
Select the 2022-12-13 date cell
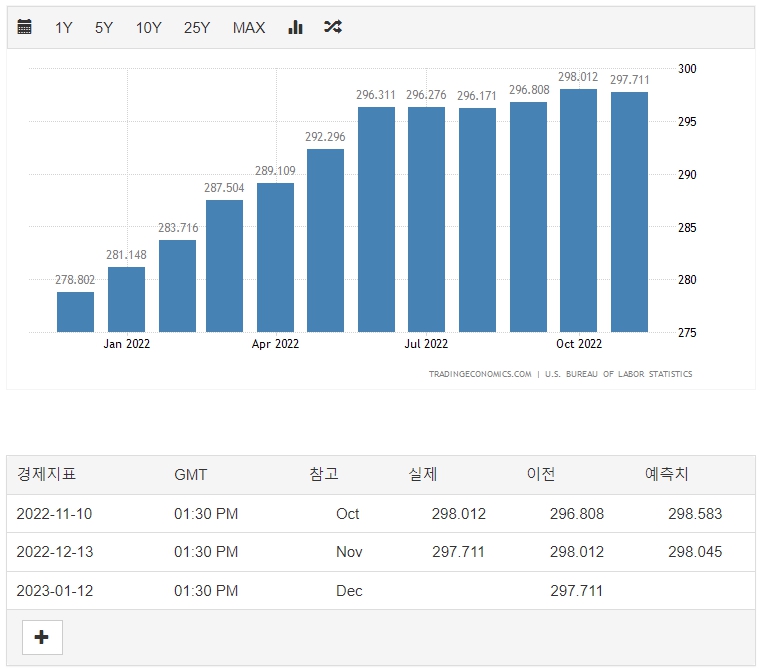point(55,552)
